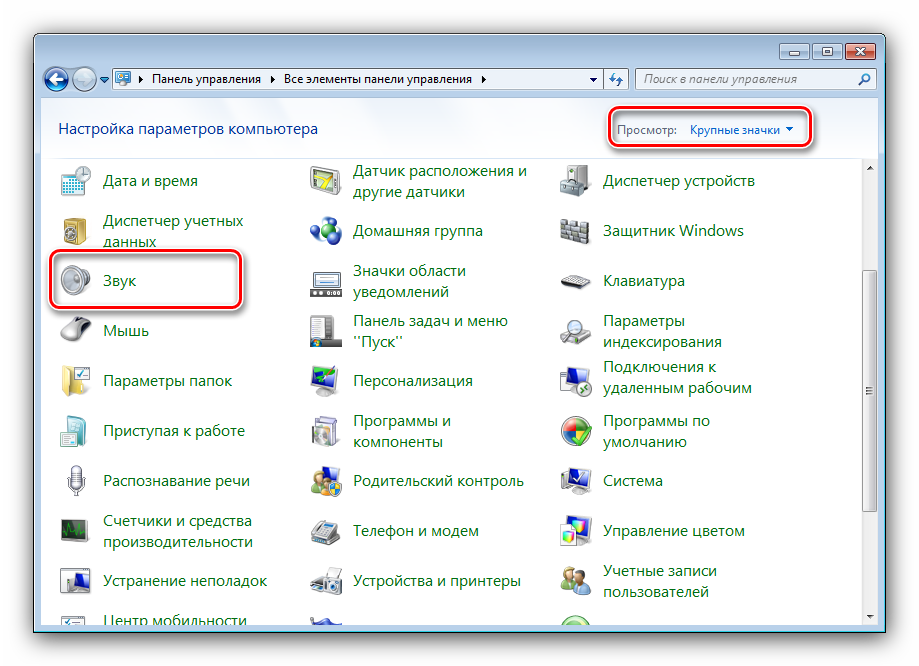This screenshot has width=919, height=666.
Task: Open the Дата и время calendar icon
Action: [x=76, y=181]
